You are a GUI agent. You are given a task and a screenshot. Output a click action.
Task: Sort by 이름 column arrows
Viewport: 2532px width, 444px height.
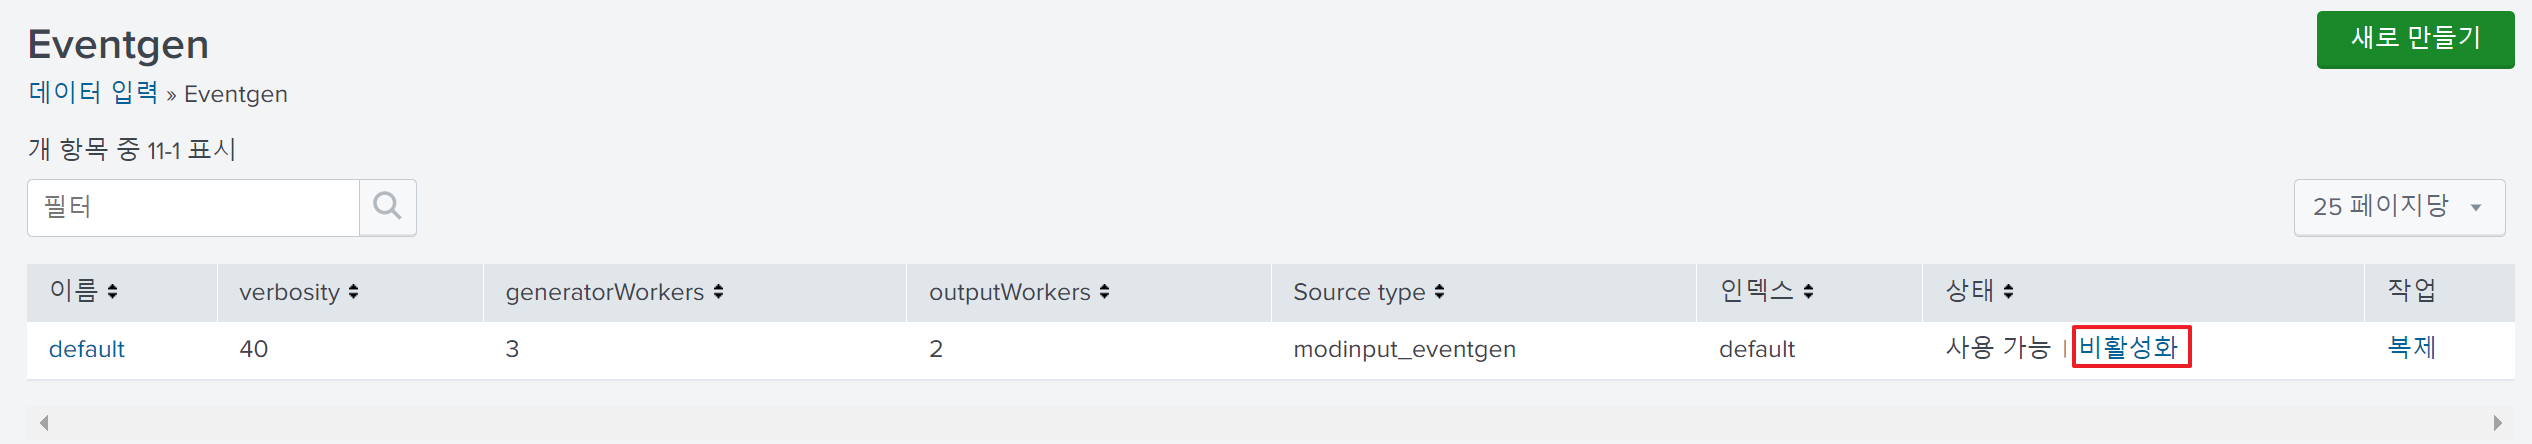coord(112,292)
